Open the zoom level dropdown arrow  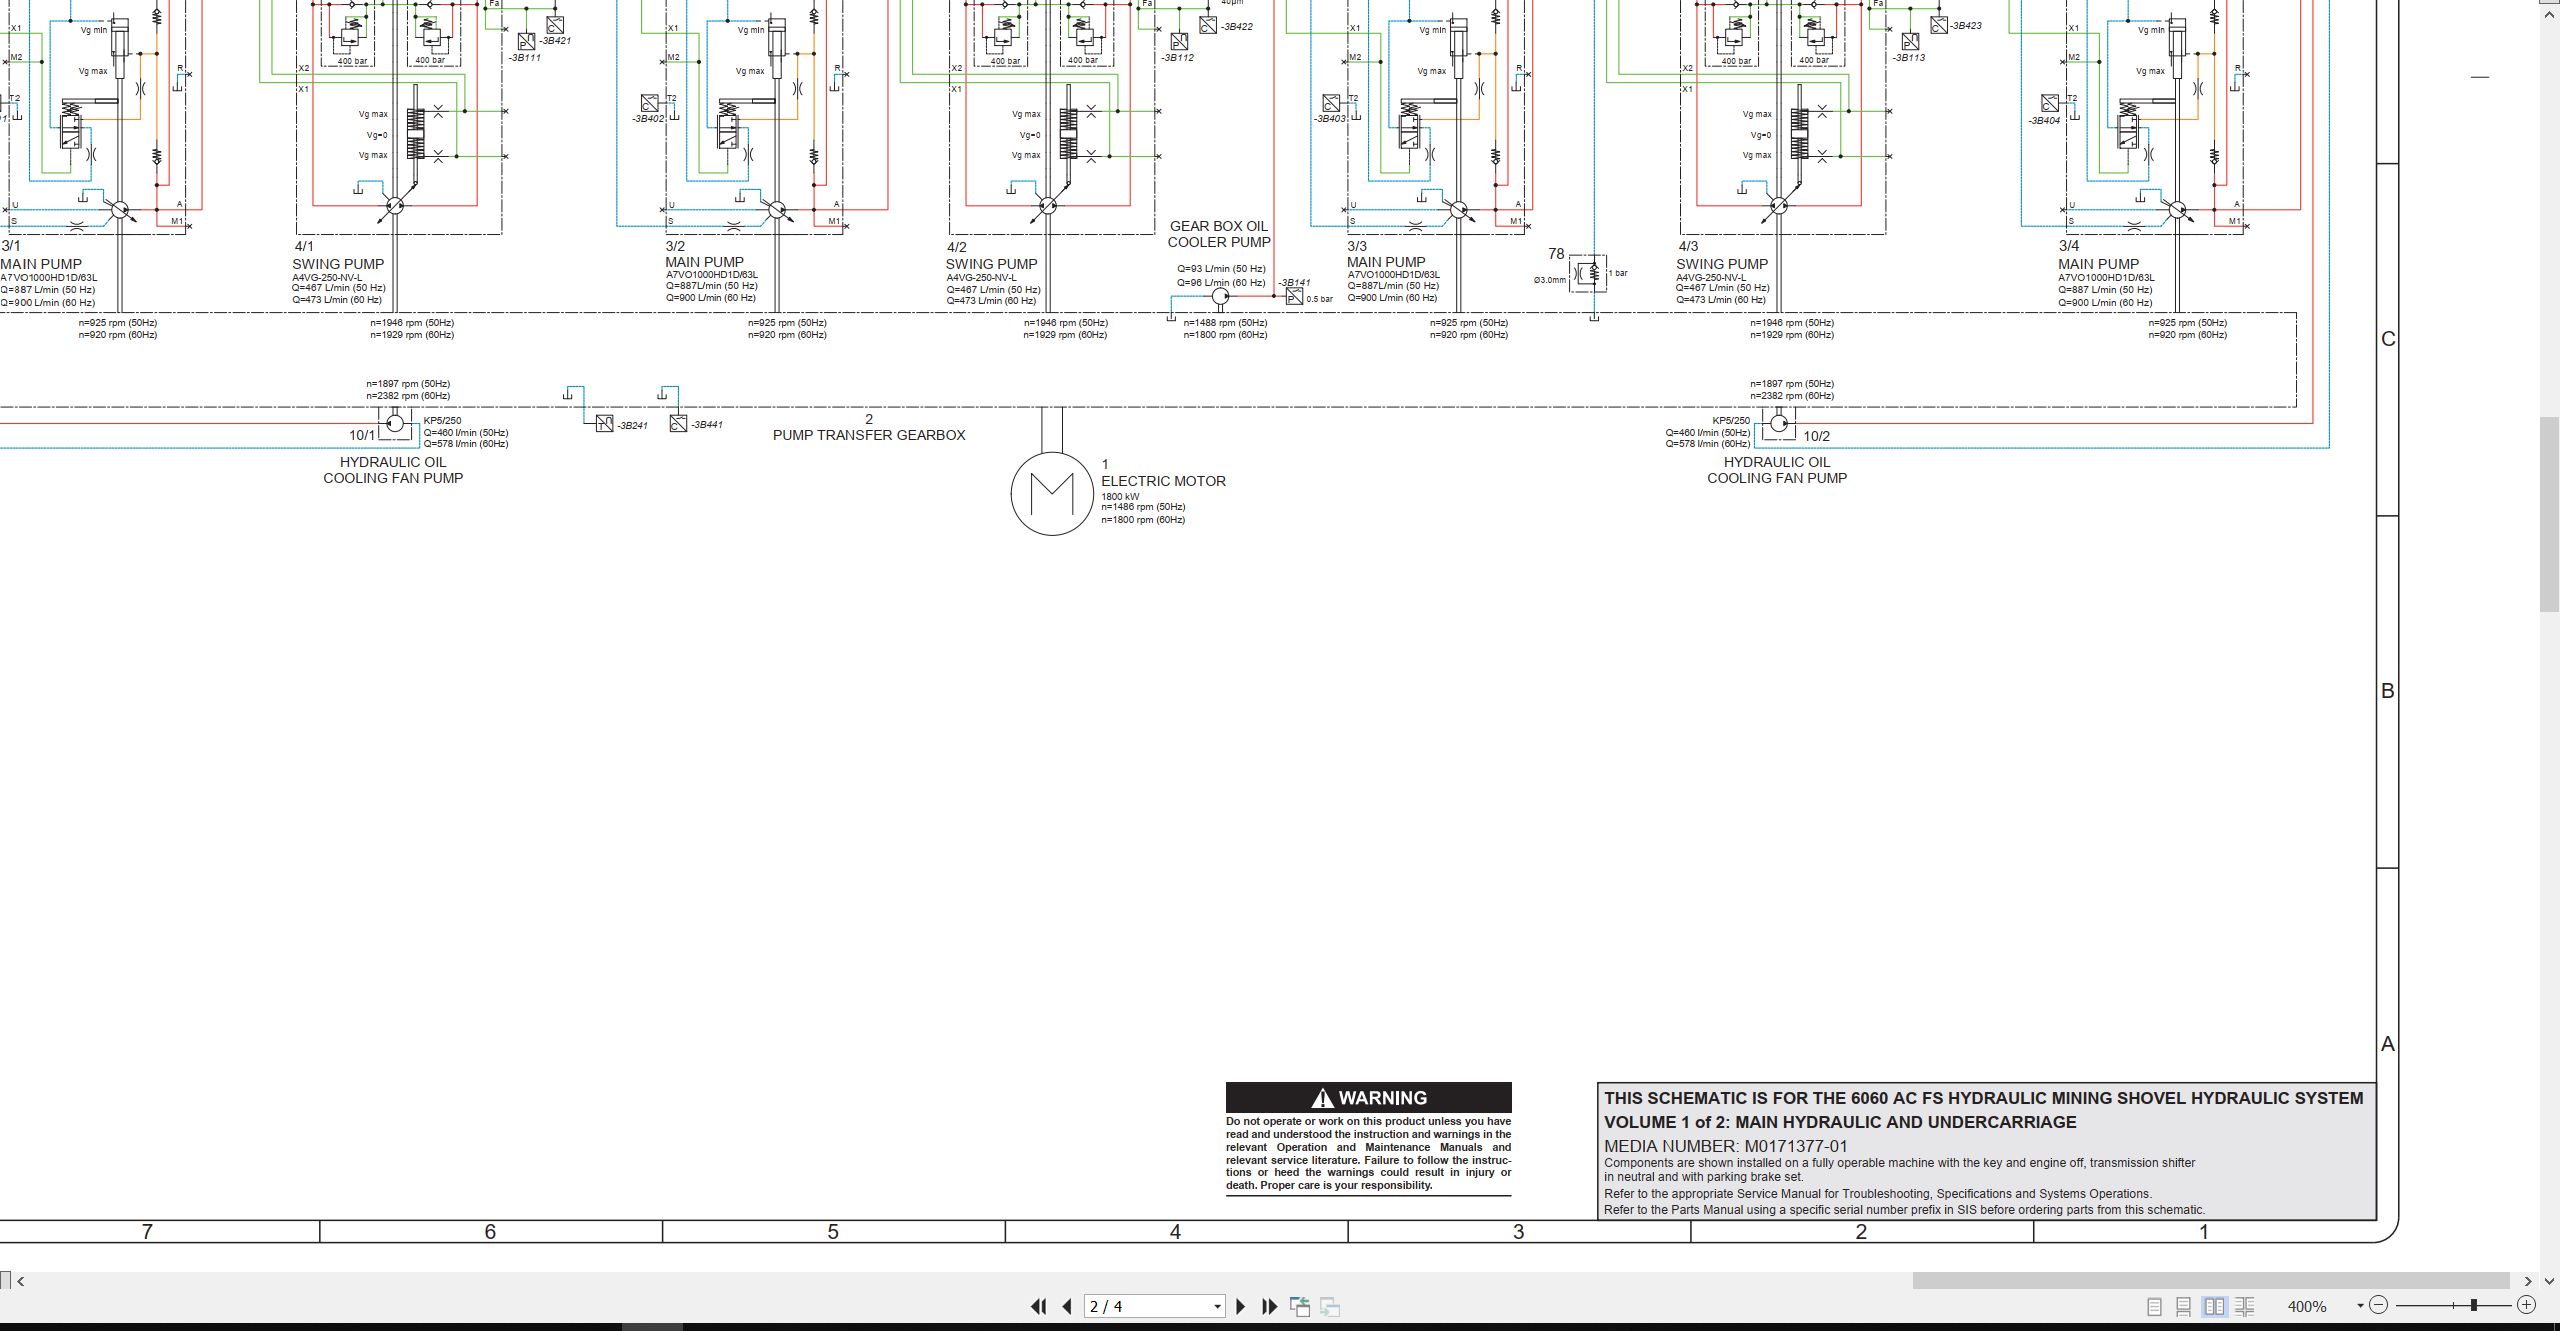coord(2360,1306)
